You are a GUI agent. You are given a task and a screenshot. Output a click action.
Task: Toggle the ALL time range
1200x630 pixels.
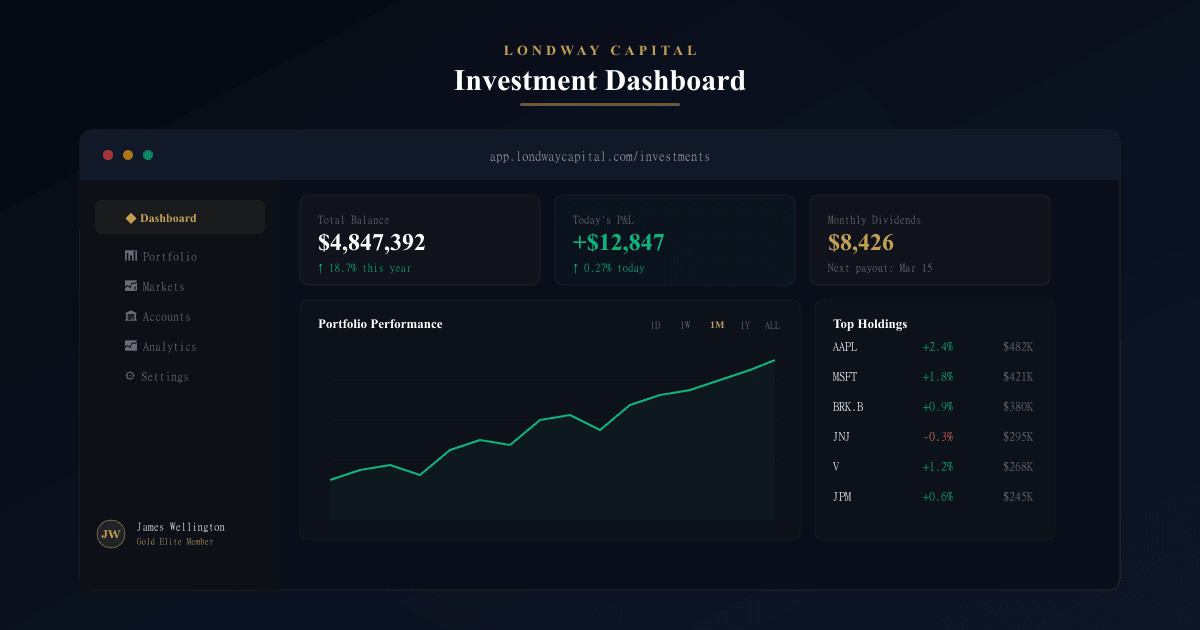pos(771,325)
